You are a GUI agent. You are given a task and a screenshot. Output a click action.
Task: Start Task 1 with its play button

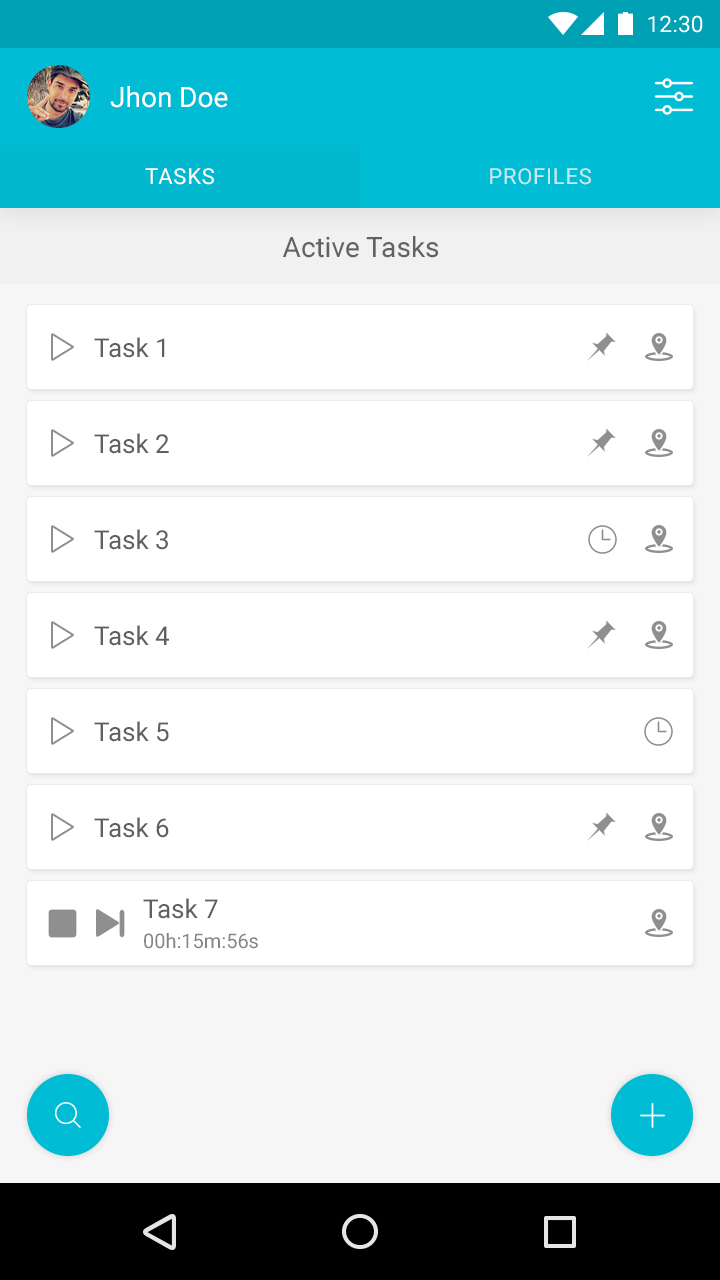pos(62,347)
